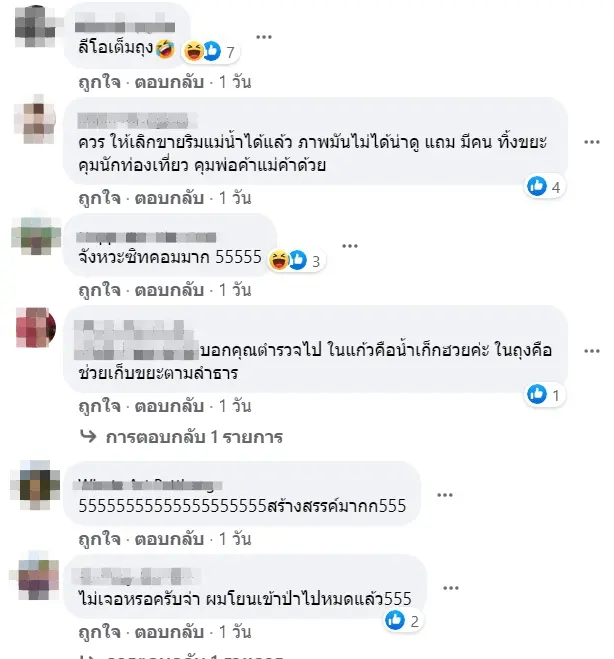The image size is (614, 659).
Task: Open avatar of the police comment author
Action: point(35,328)
